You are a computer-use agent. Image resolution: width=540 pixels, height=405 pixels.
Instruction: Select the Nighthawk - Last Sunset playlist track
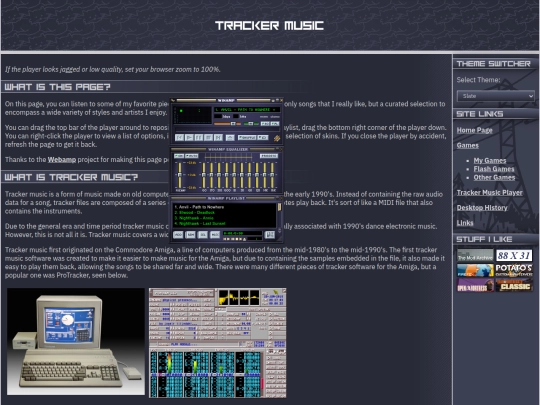(224, 224)
